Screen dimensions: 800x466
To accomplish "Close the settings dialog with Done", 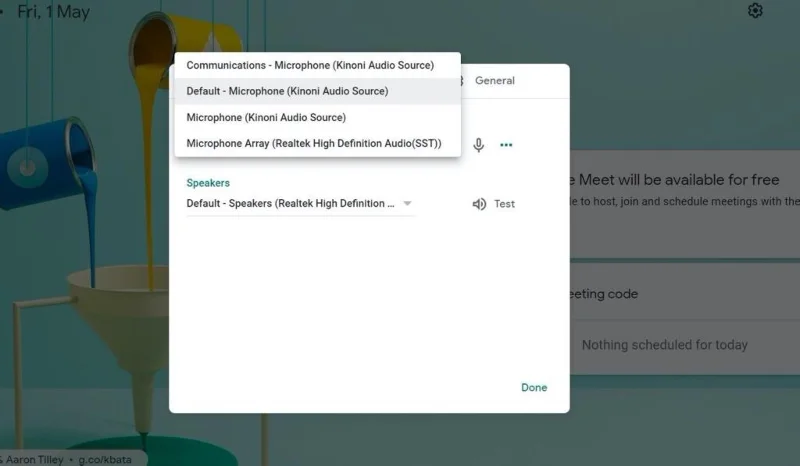I will click(534, 387).
